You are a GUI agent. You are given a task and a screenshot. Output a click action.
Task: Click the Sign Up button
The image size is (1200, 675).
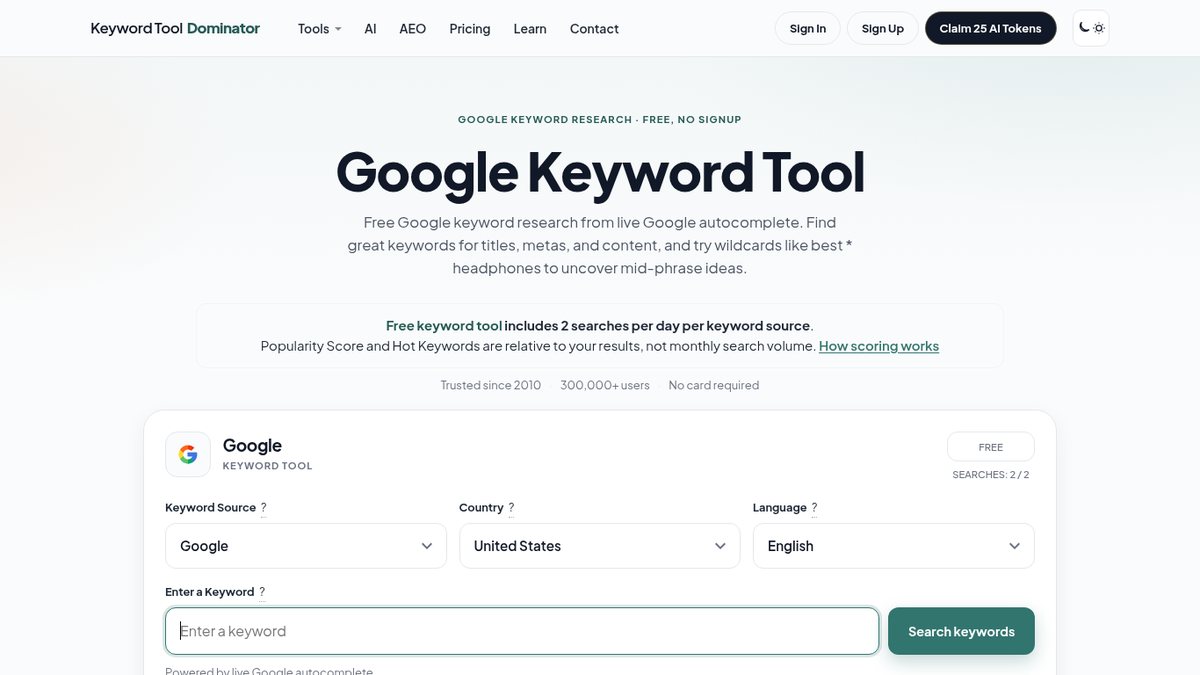pos(883,28)
